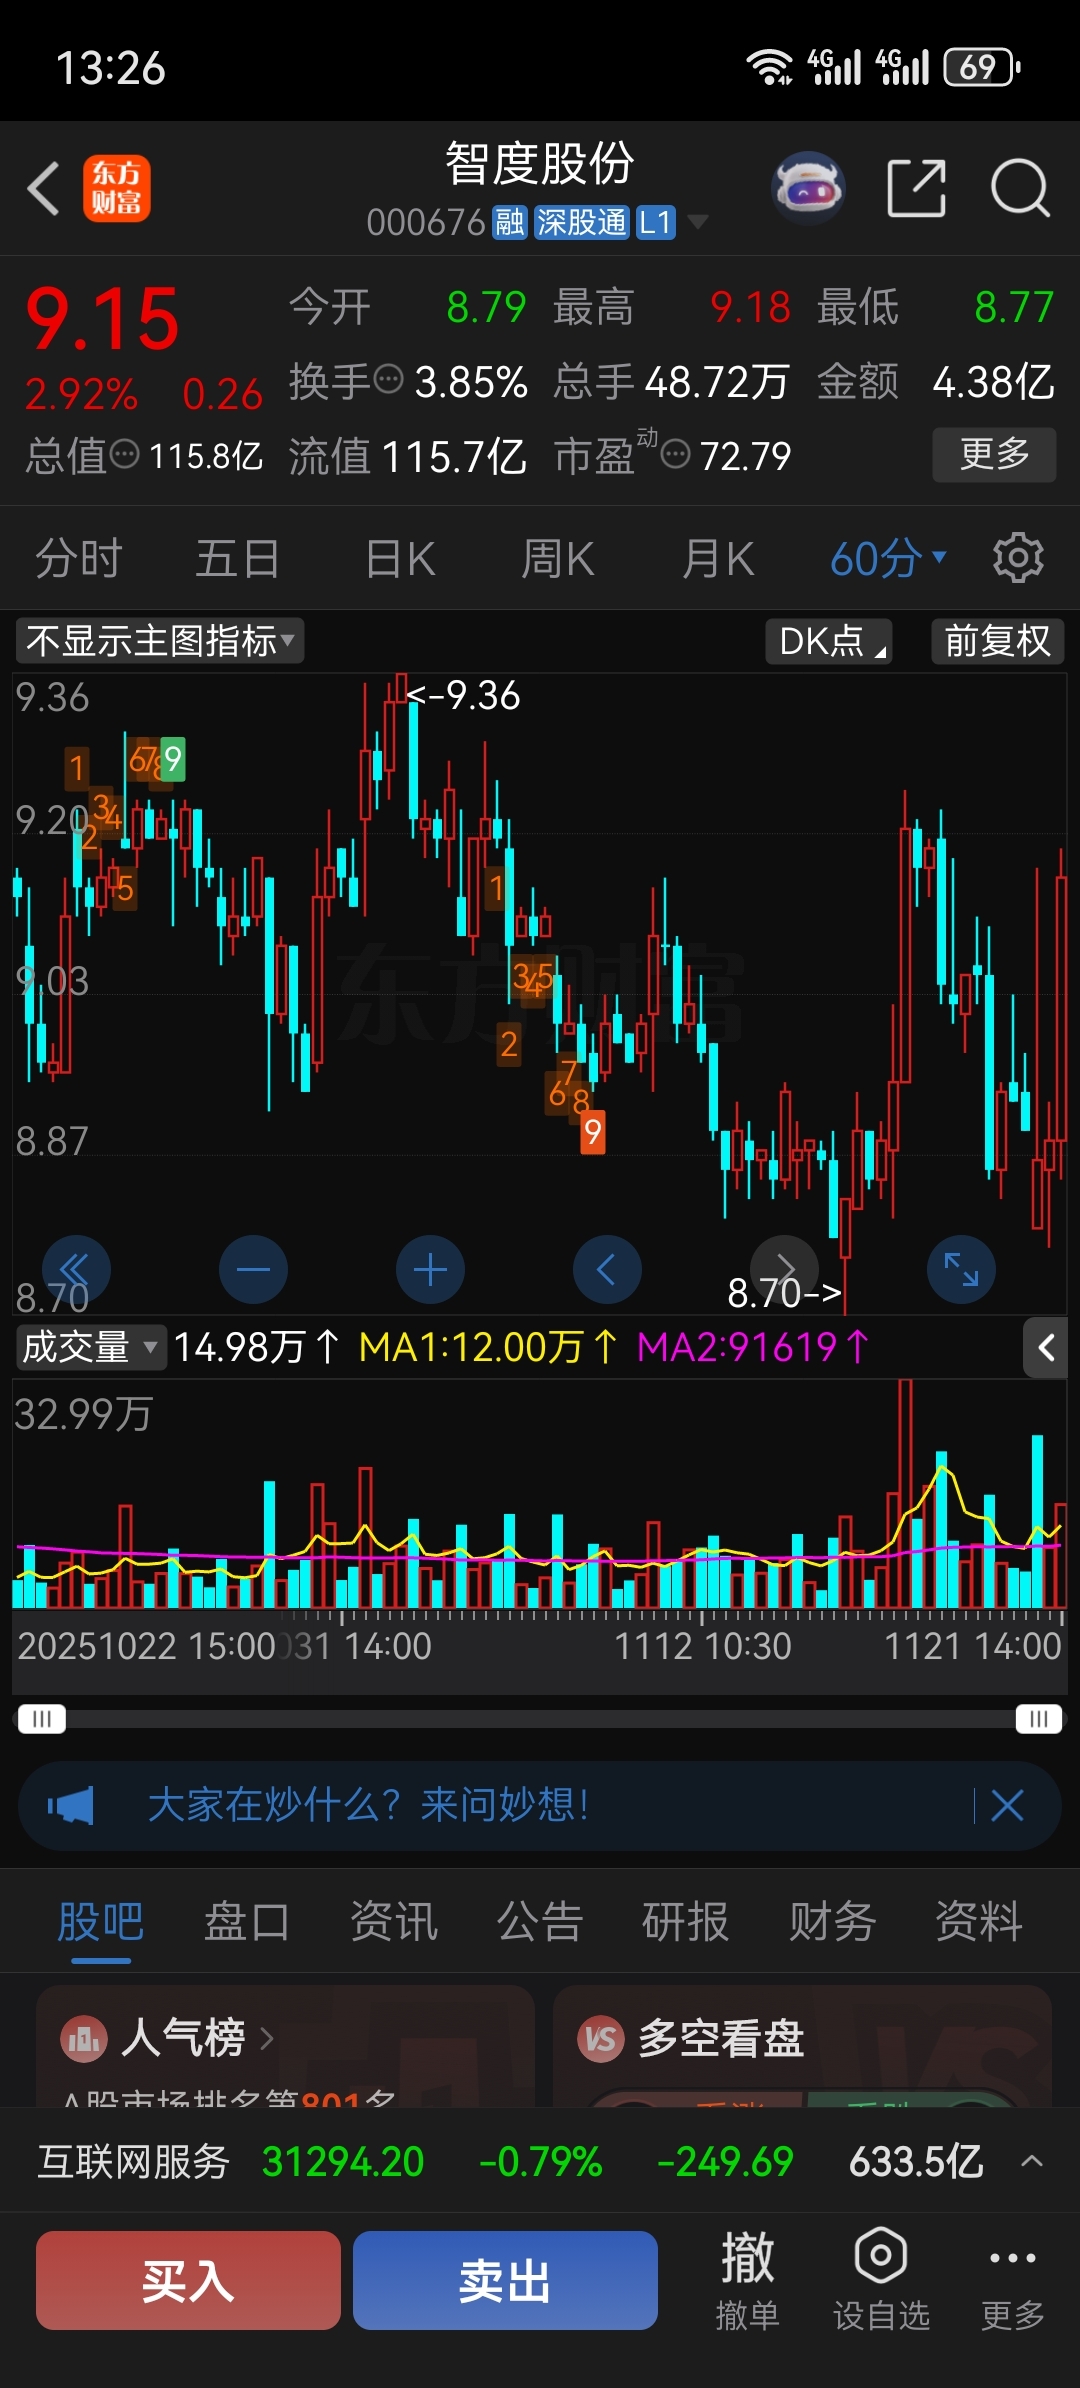Tap the blue 卖出 sell button
Screen dimensions: 1080x2388
coord(505,2281)
